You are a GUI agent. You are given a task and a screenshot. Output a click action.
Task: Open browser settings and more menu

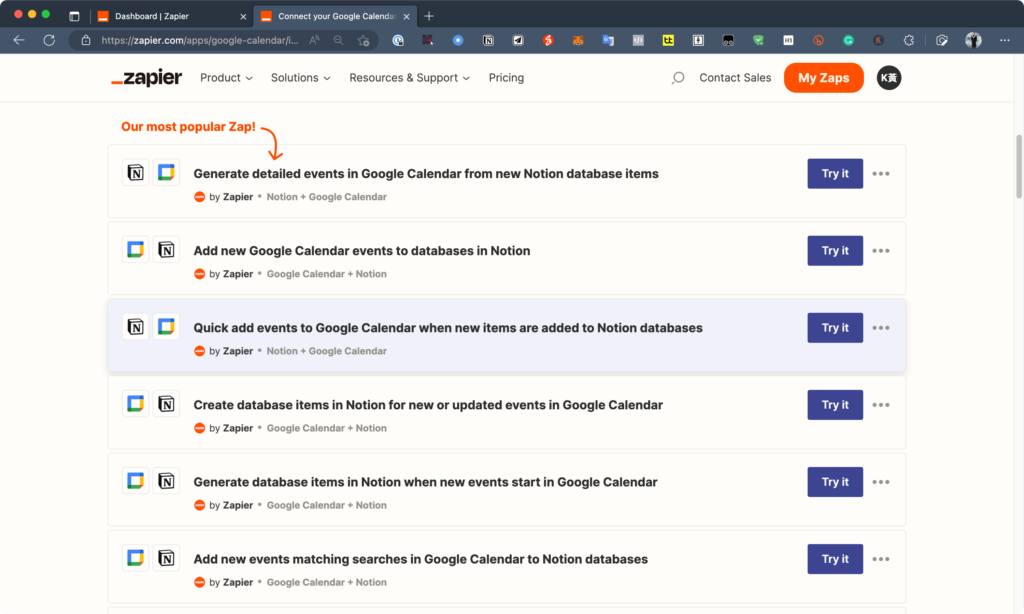click(x=1004, y=40)
